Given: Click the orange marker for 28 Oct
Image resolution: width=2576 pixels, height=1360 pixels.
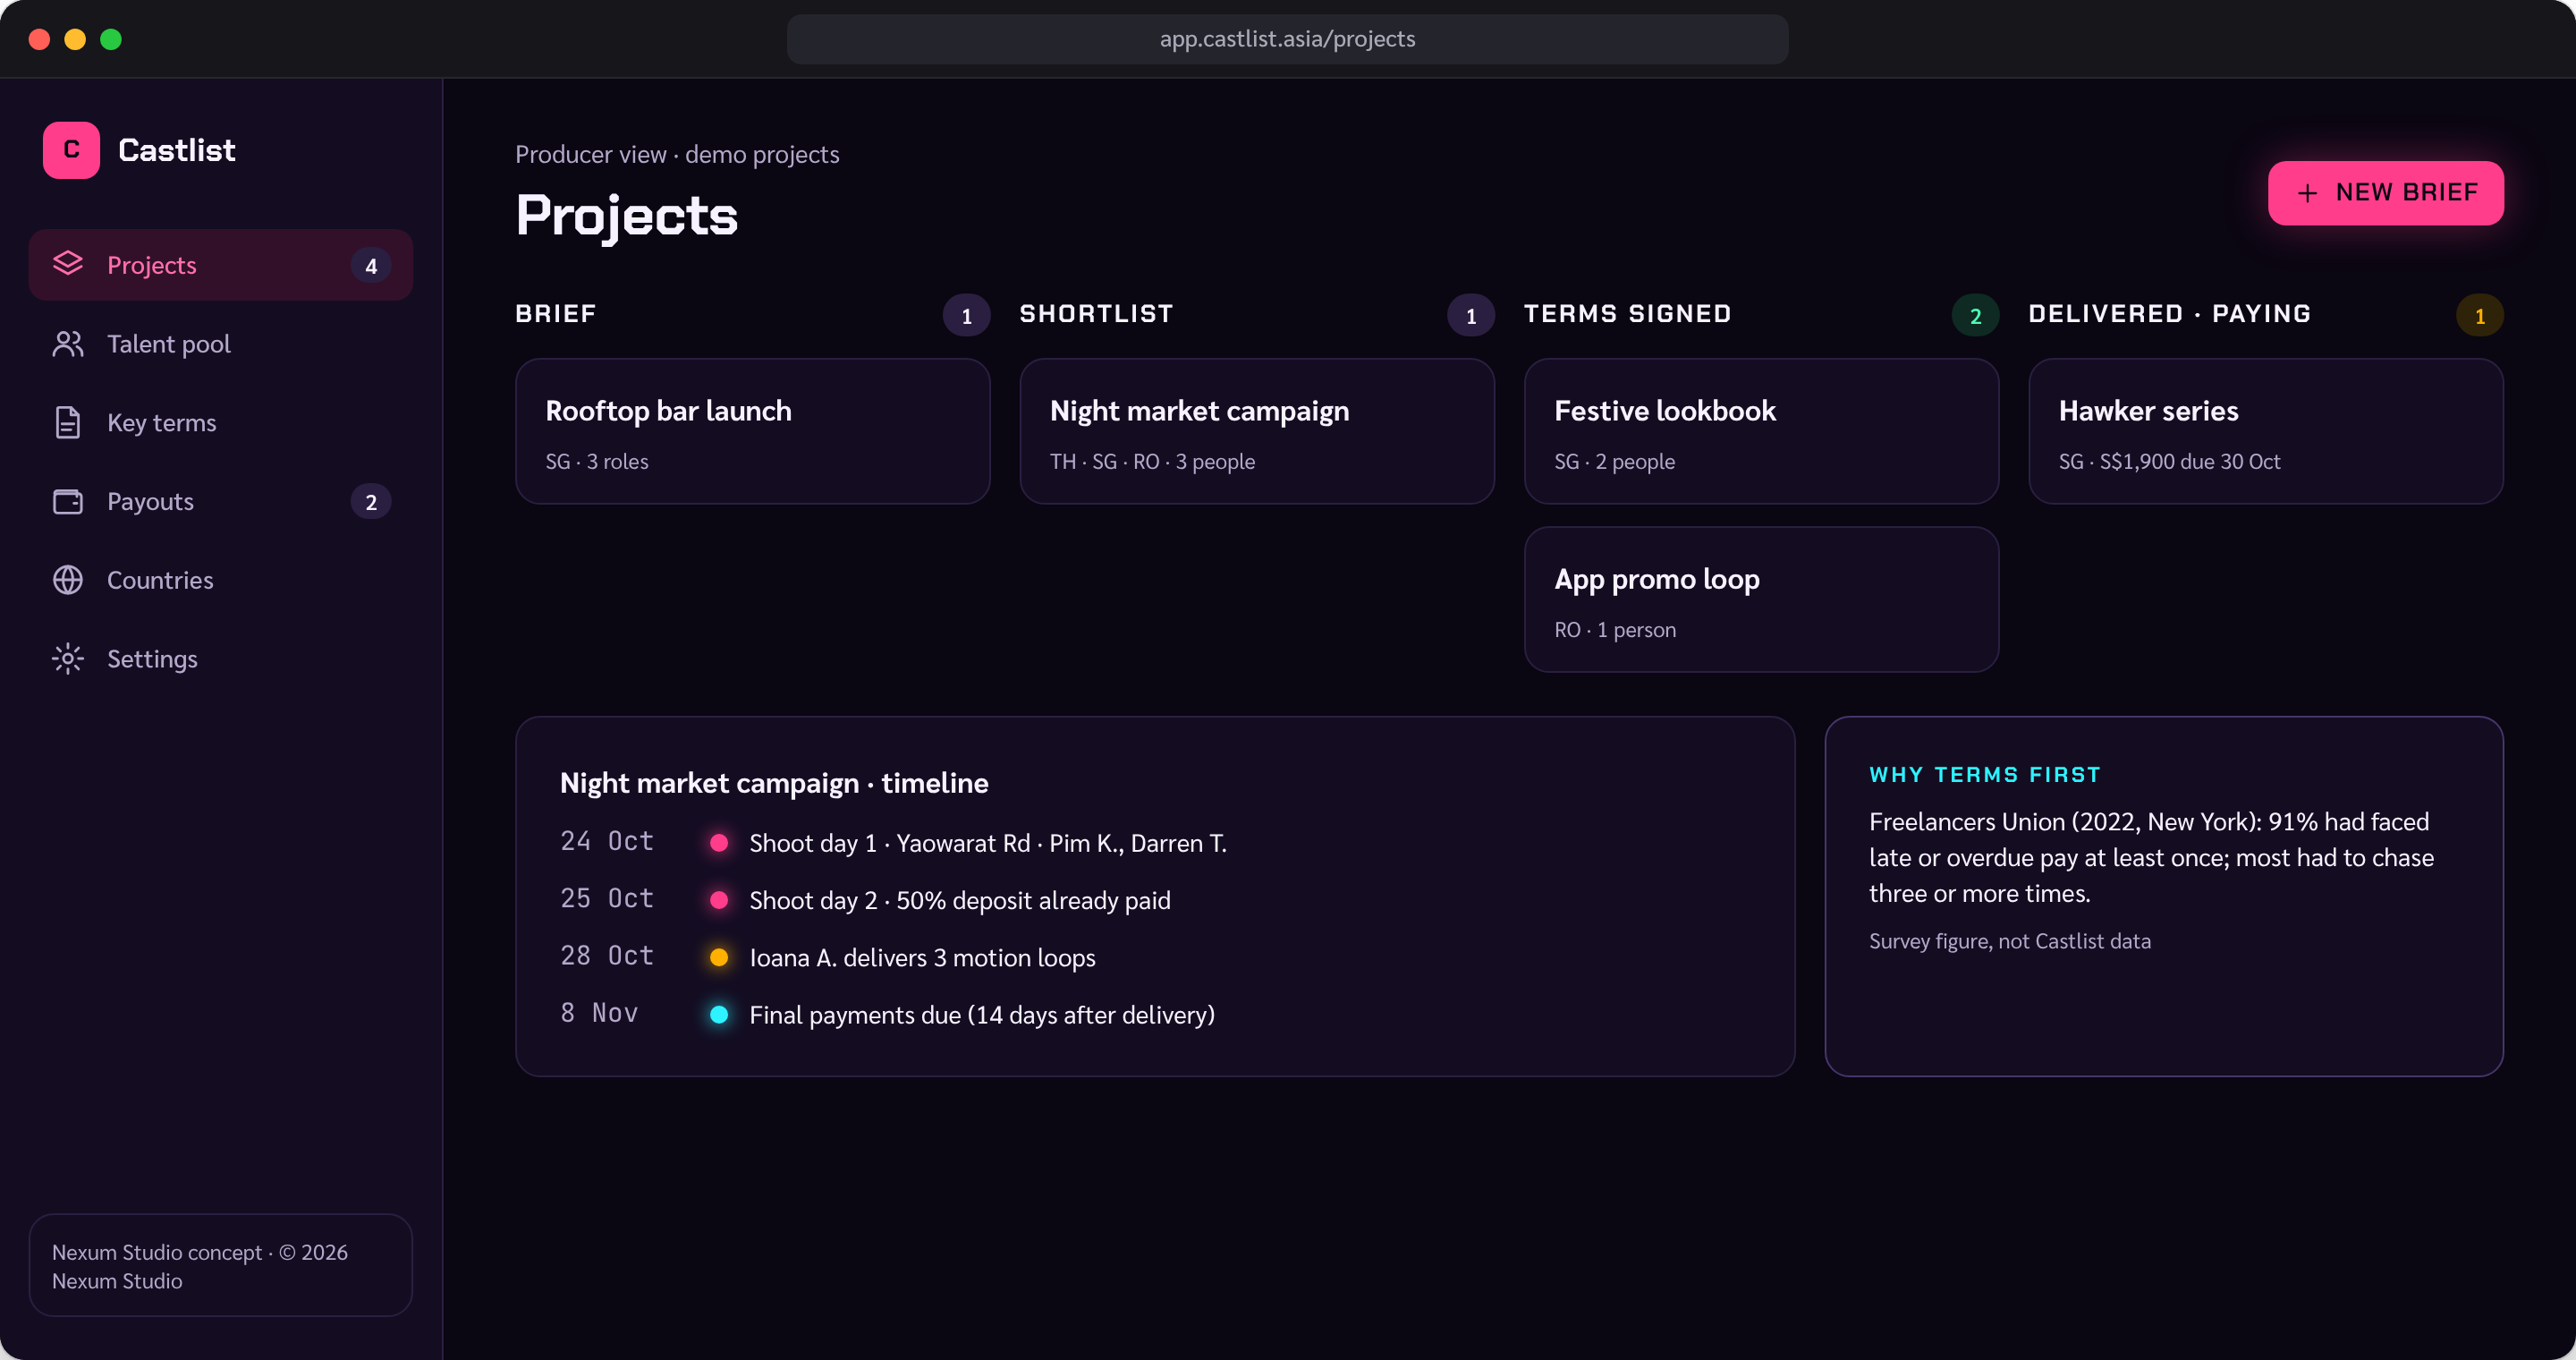Looking at the screenshot, I should click(719, 957).
